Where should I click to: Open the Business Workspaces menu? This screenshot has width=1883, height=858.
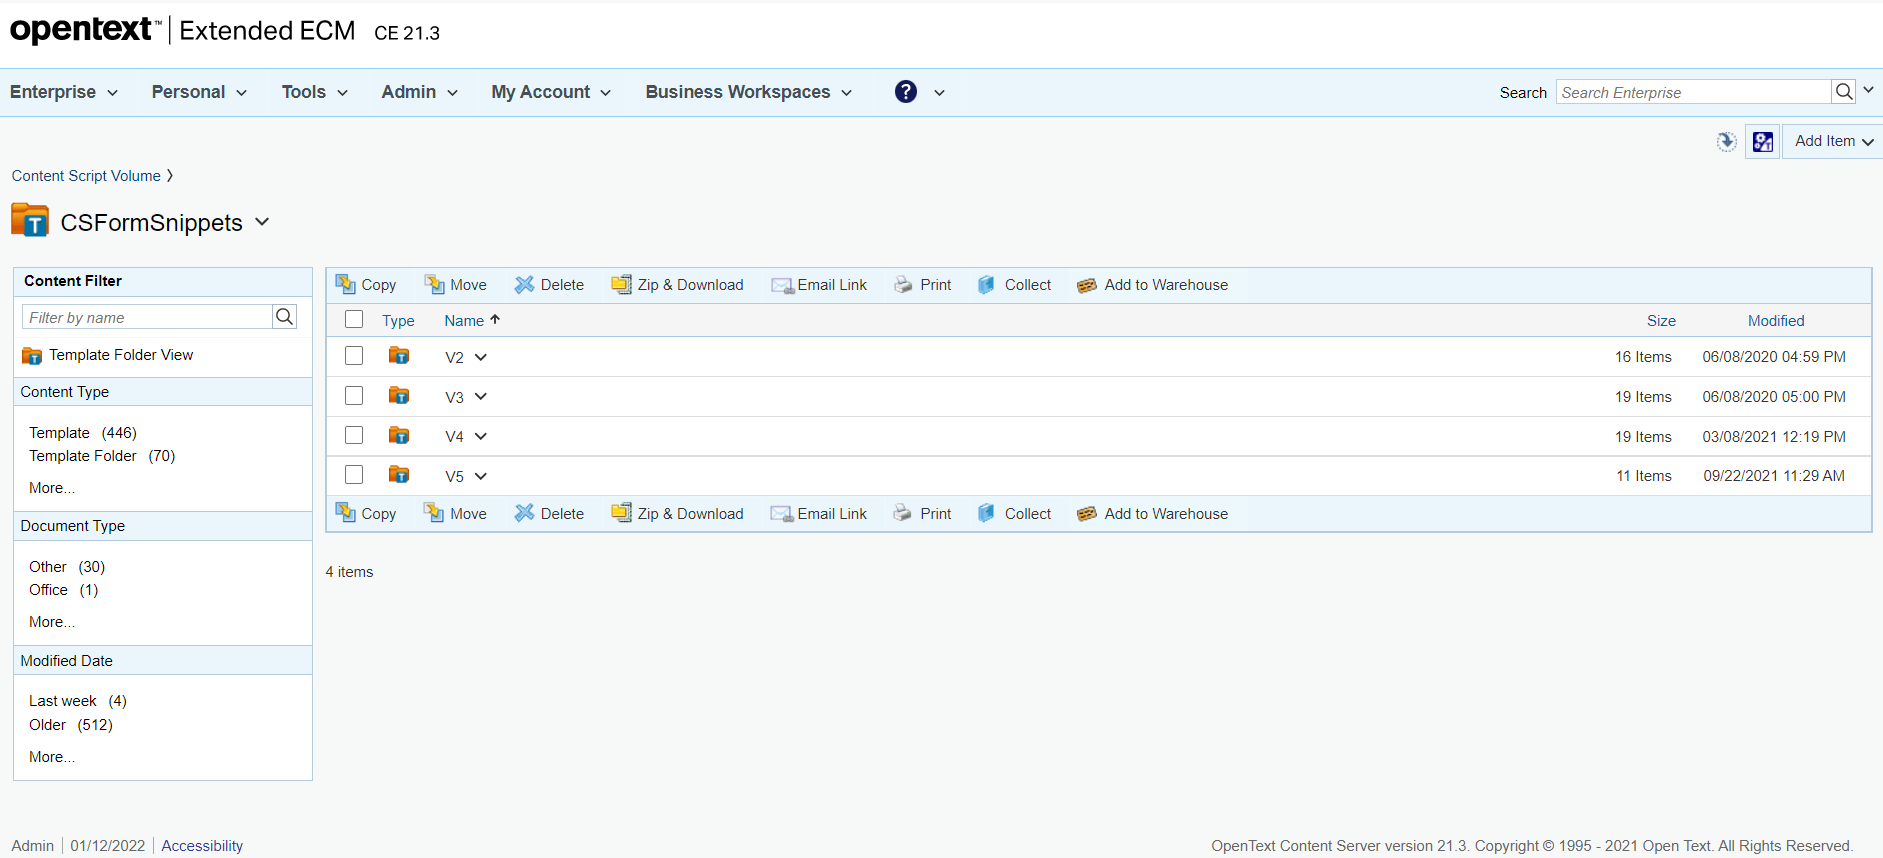coord(748,92)
